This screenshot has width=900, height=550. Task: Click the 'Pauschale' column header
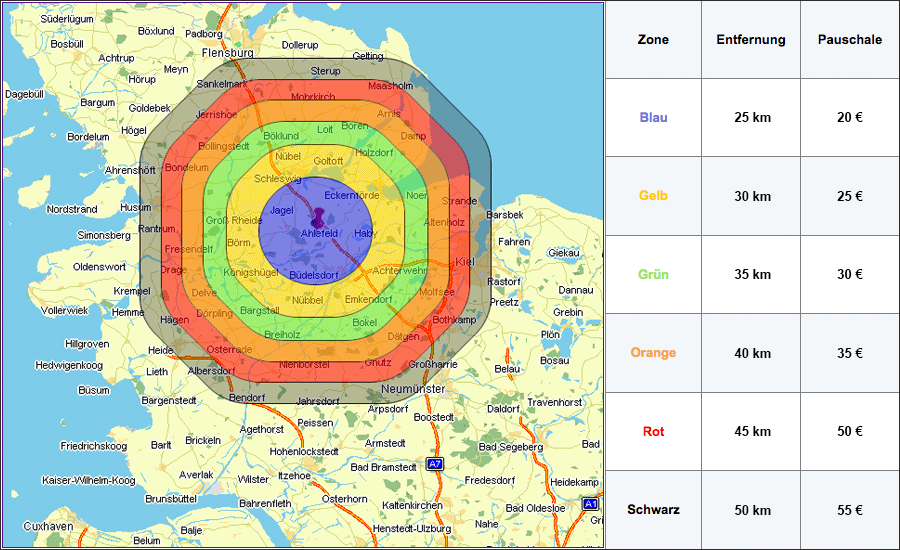point(850,40)
